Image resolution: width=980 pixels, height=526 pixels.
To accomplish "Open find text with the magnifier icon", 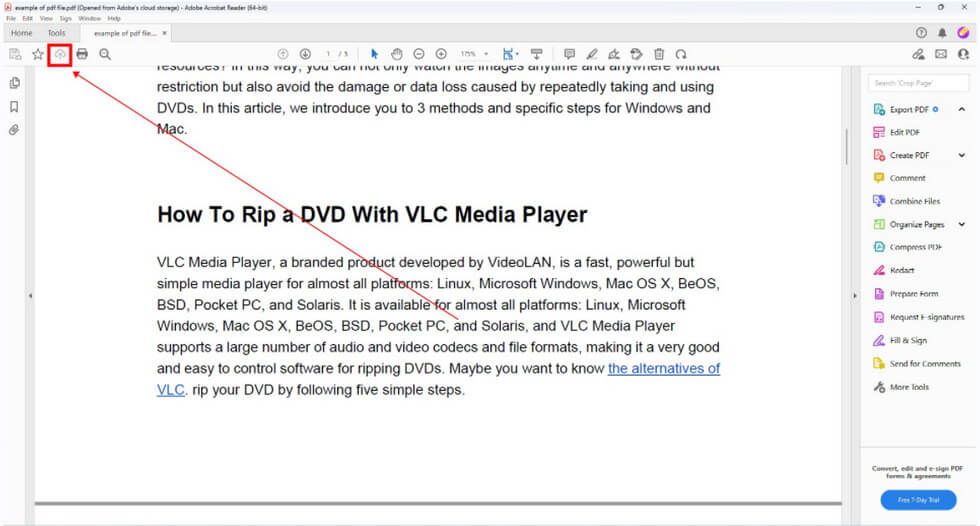I will [x=105, y=54].
